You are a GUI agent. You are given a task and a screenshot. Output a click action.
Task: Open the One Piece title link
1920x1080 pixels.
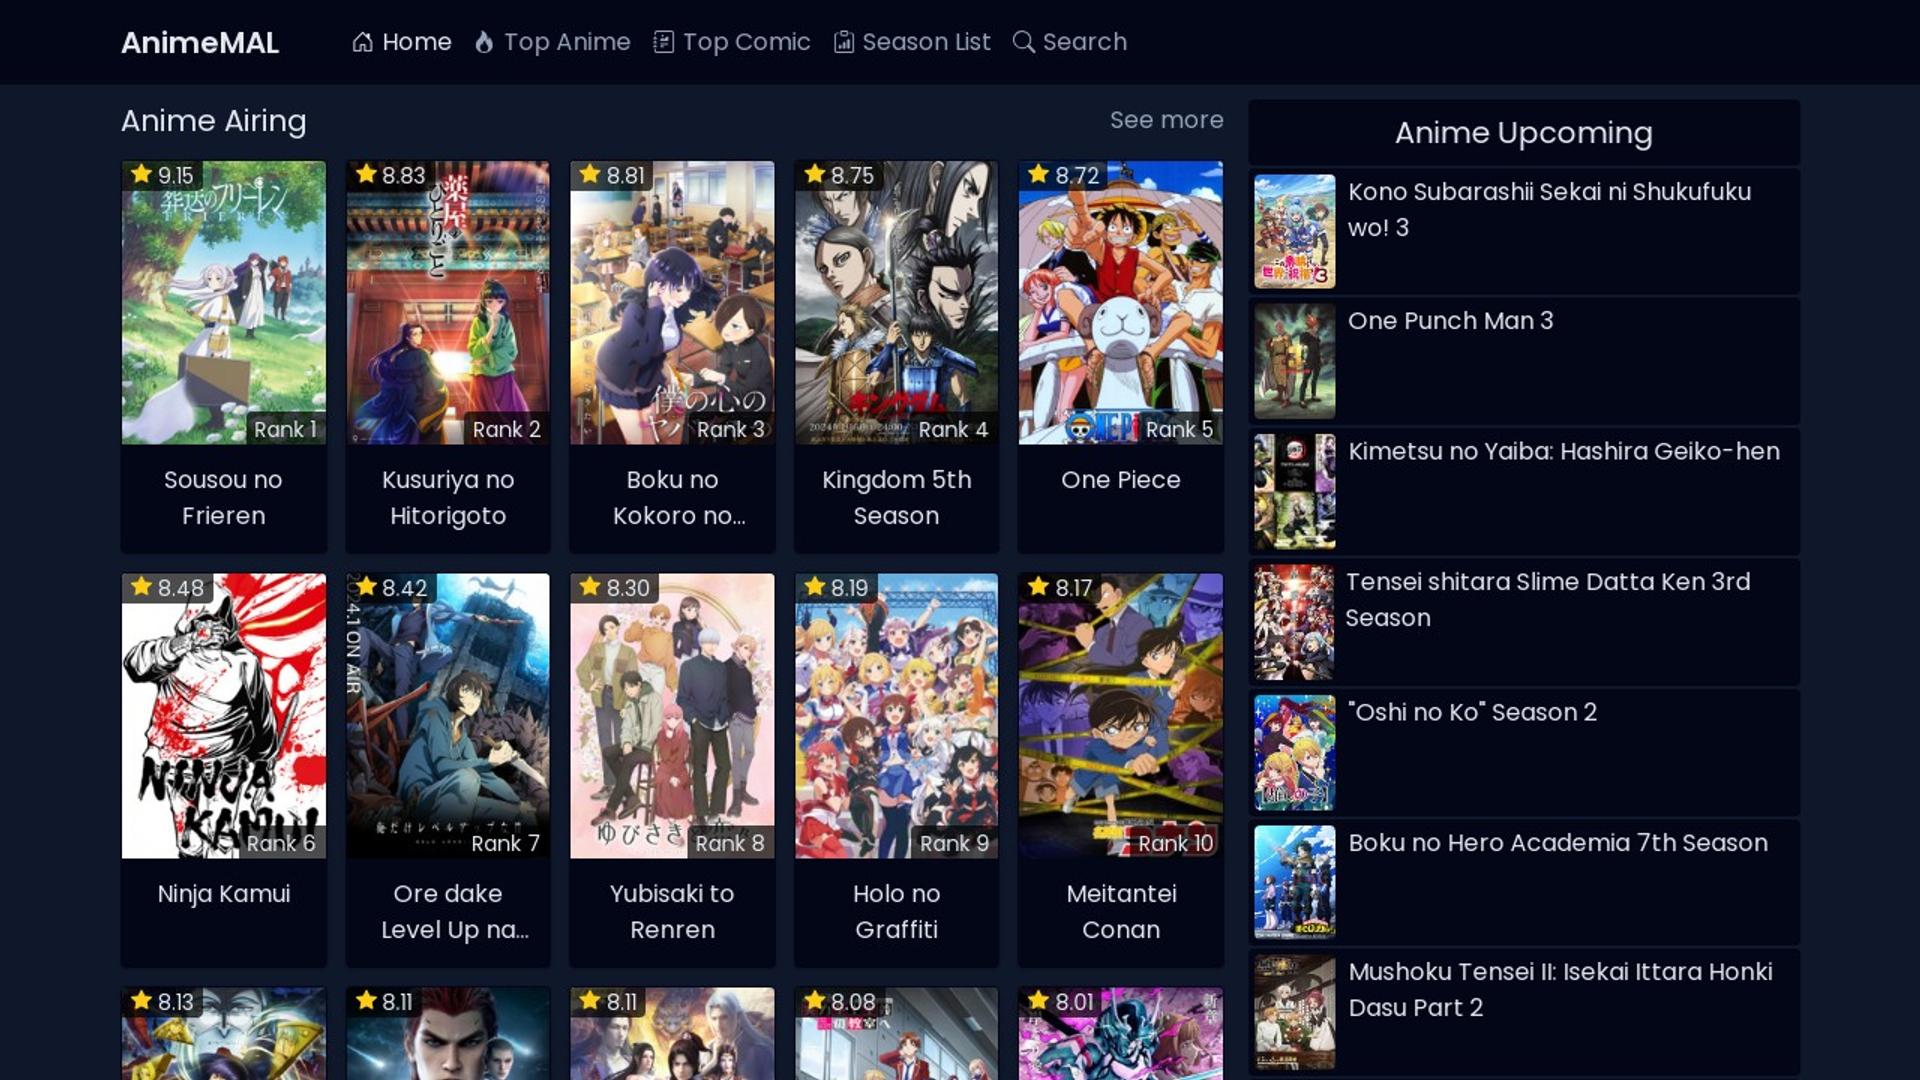(1121, 480)
